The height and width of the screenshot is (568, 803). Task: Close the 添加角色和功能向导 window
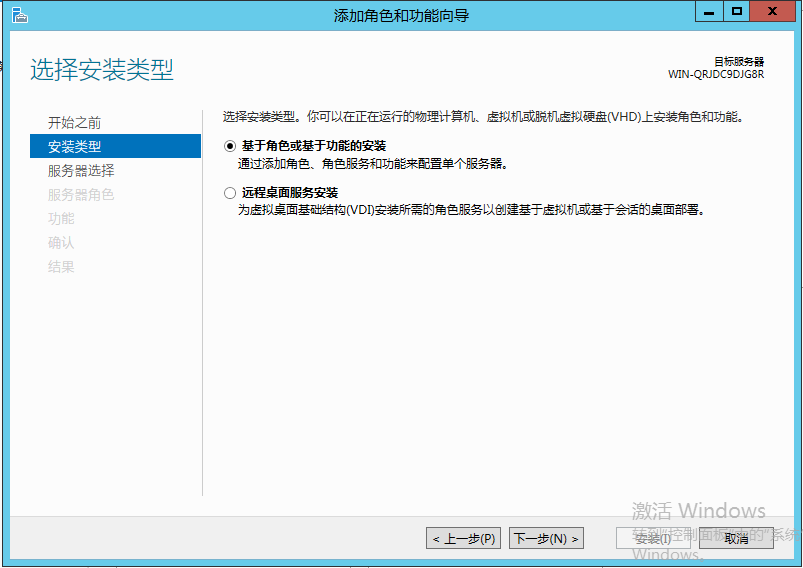coord(772,11)
